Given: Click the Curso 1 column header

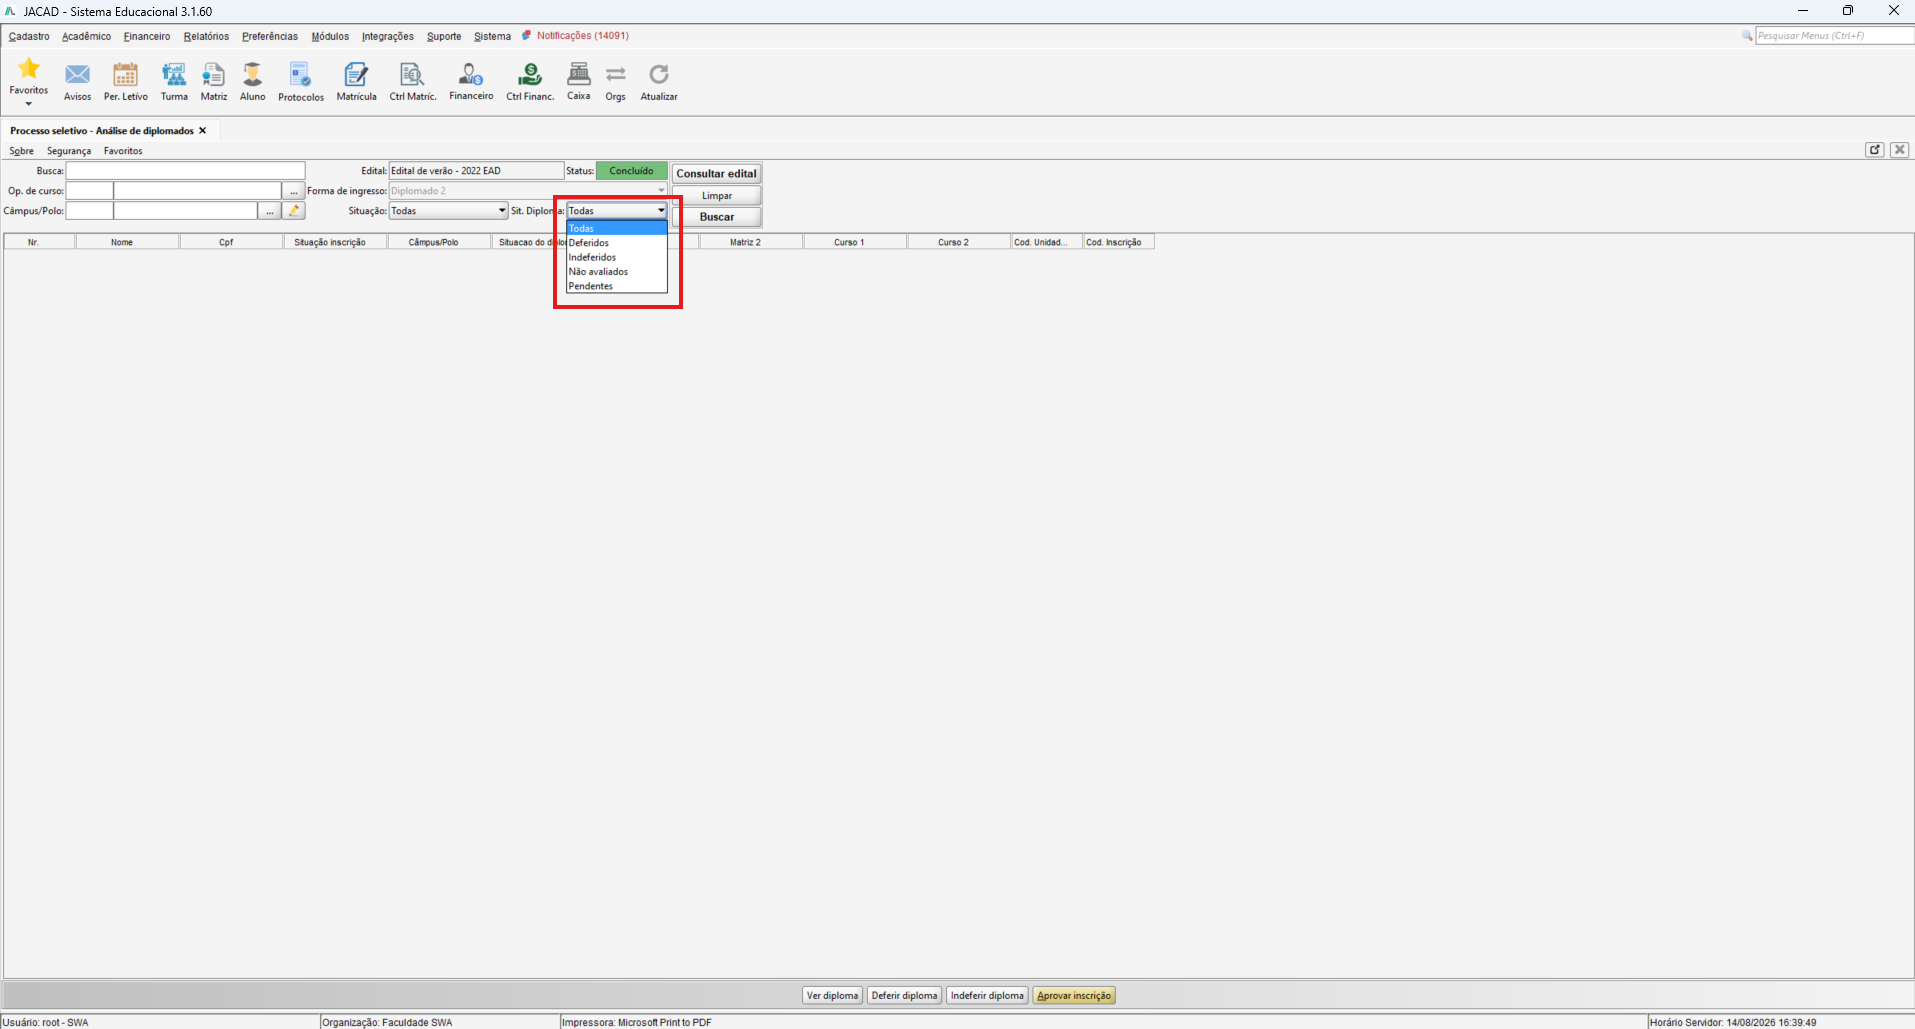Looking at the screenshot, I should pyautogui.click(x=855, y=242).
